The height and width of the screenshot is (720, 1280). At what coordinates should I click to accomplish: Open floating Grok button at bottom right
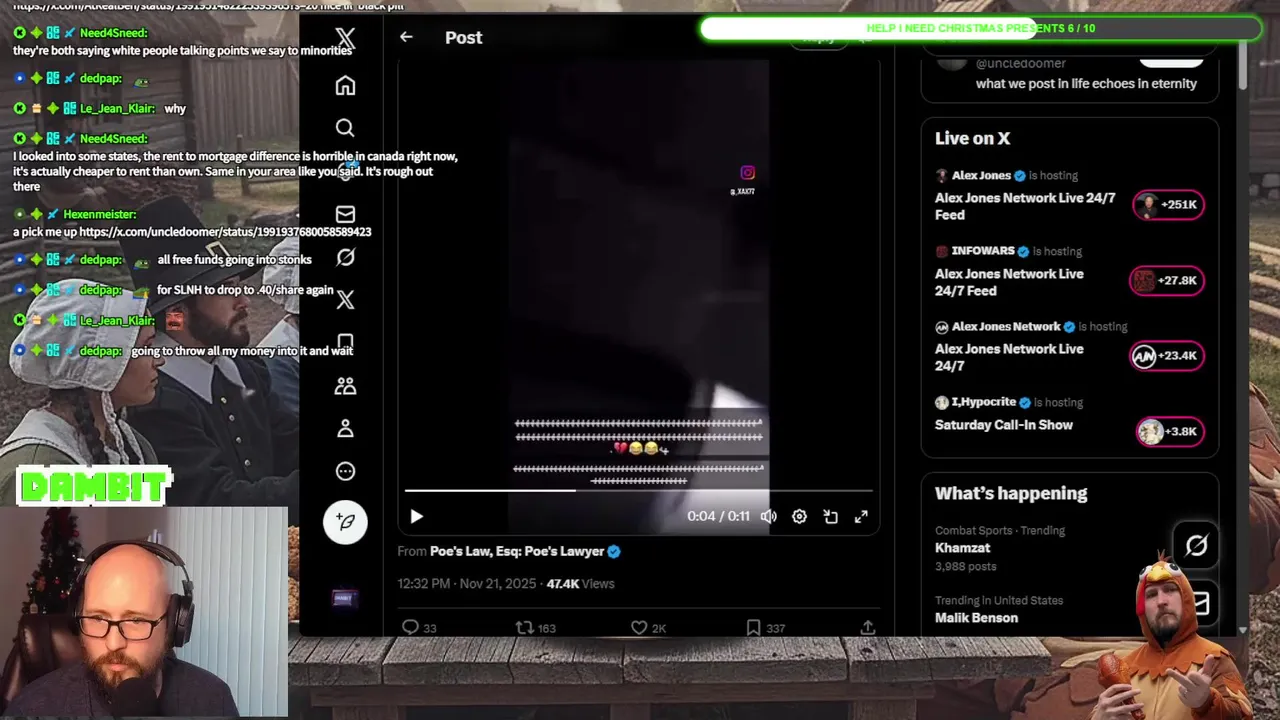[x=1196, y=545]
